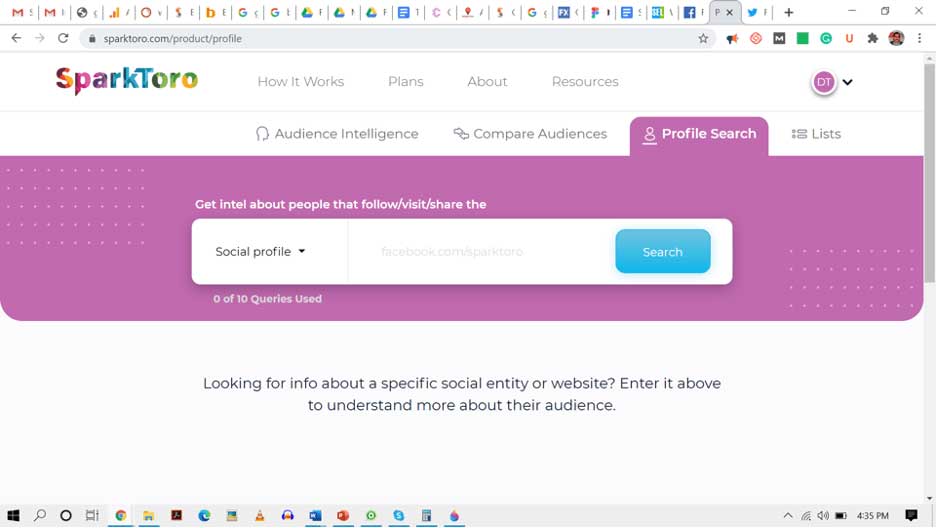Select the Profile Search tab
The height and width of the screenshot is (528, 936).
pos(699,135)
